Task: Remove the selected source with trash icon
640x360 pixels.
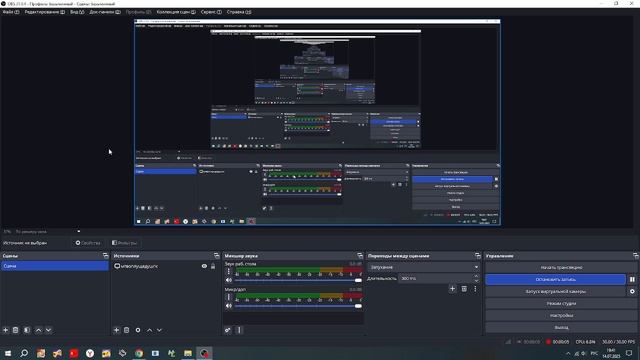Action: [127, 330]
